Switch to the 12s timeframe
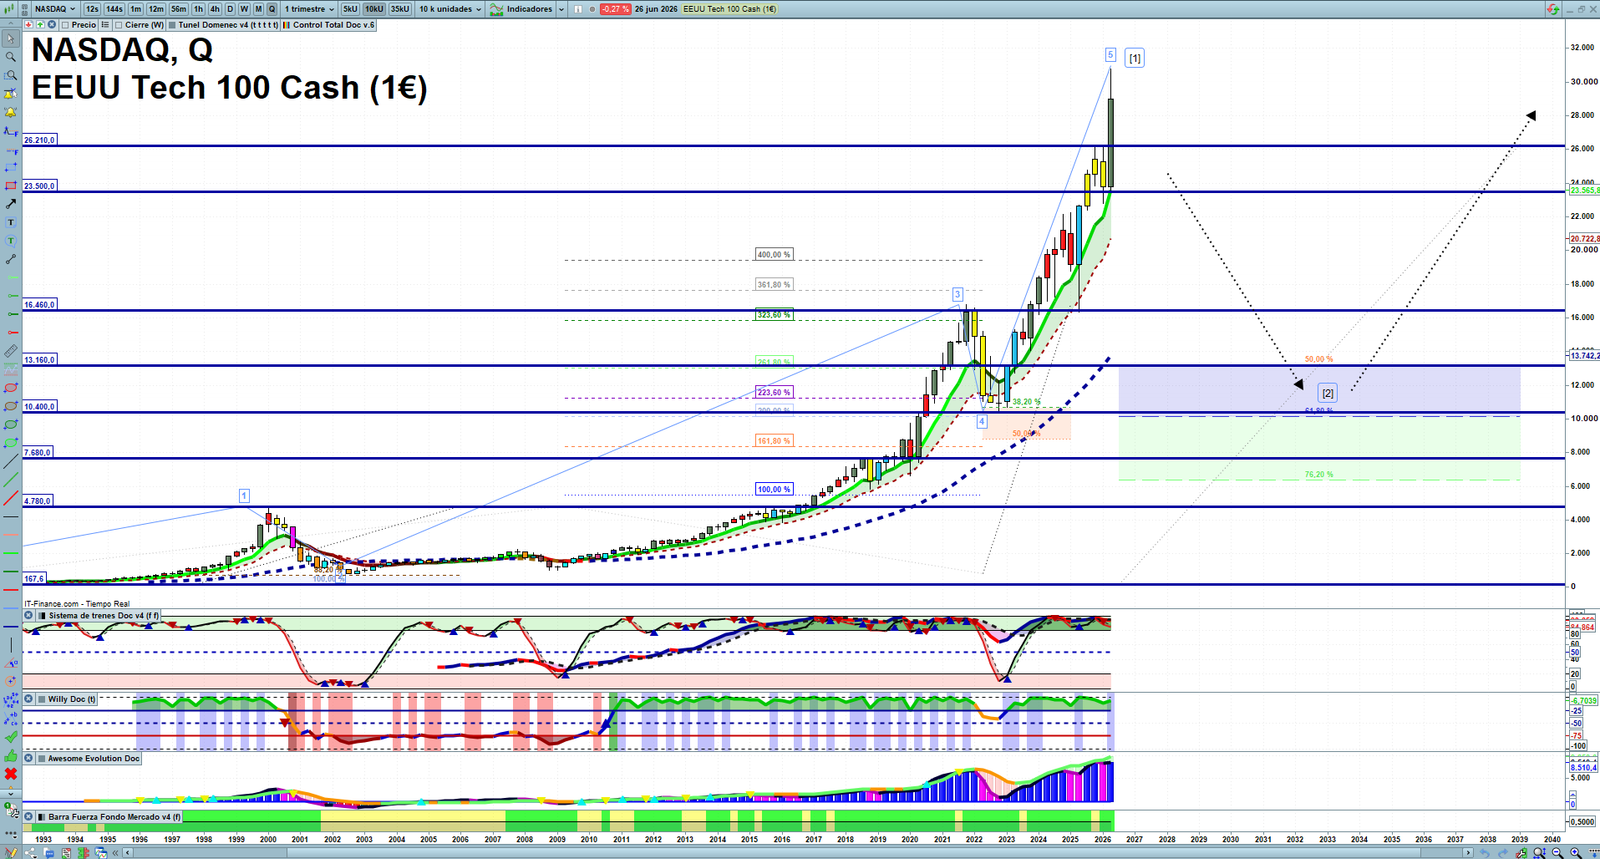Image resolution: width=1600 pixels, height=859 pixels. 92,9
